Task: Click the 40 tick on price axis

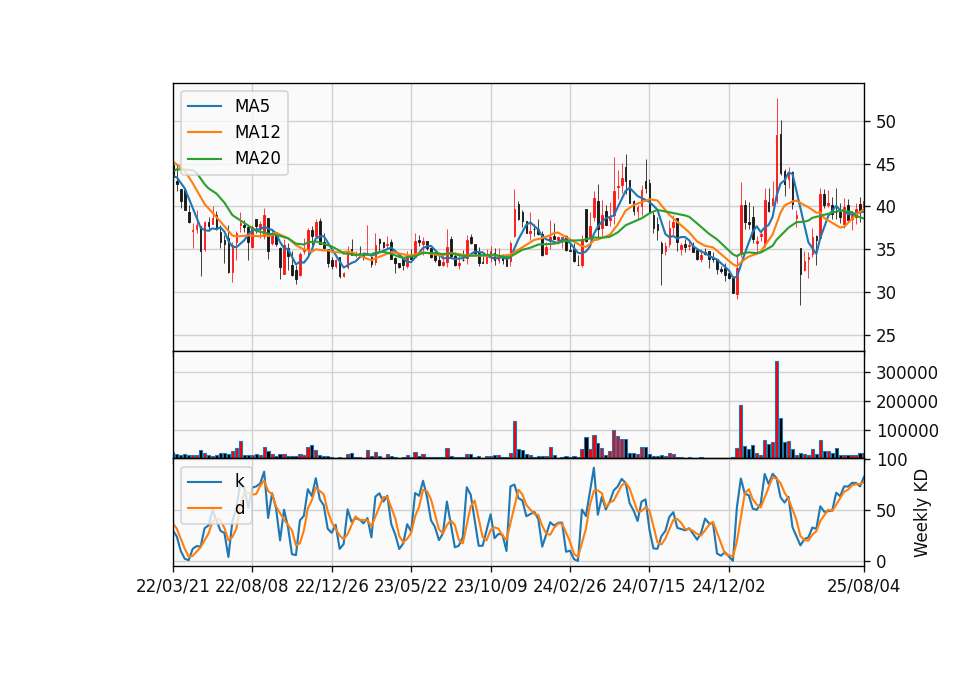Action: (885, 207)
